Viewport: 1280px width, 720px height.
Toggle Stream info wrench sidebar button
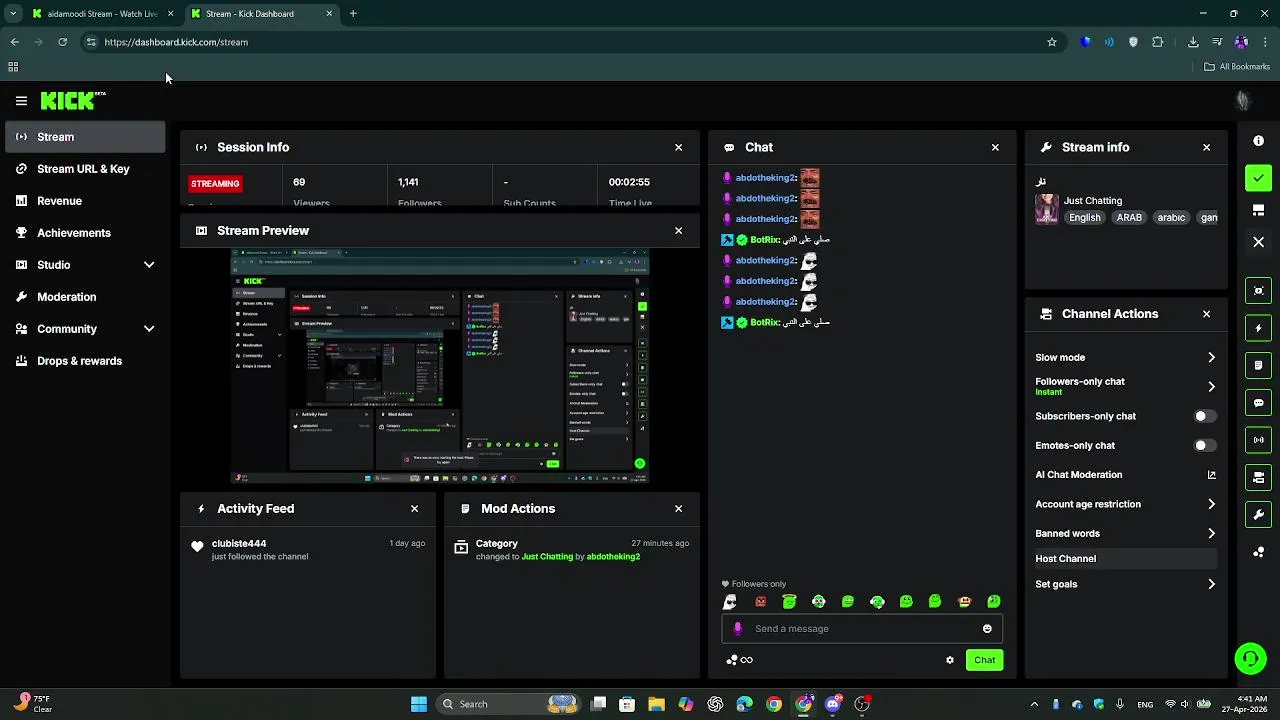click(1258, 515)
